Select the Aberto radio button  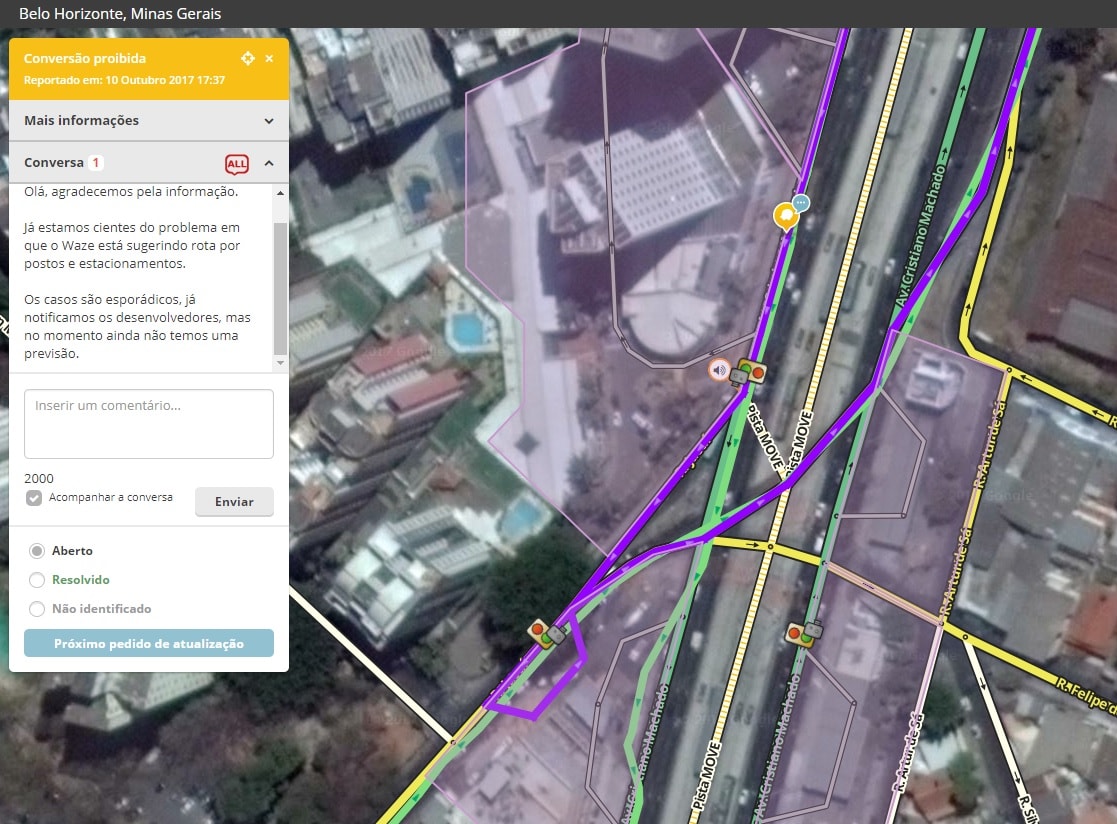click(x=37, y=551)
